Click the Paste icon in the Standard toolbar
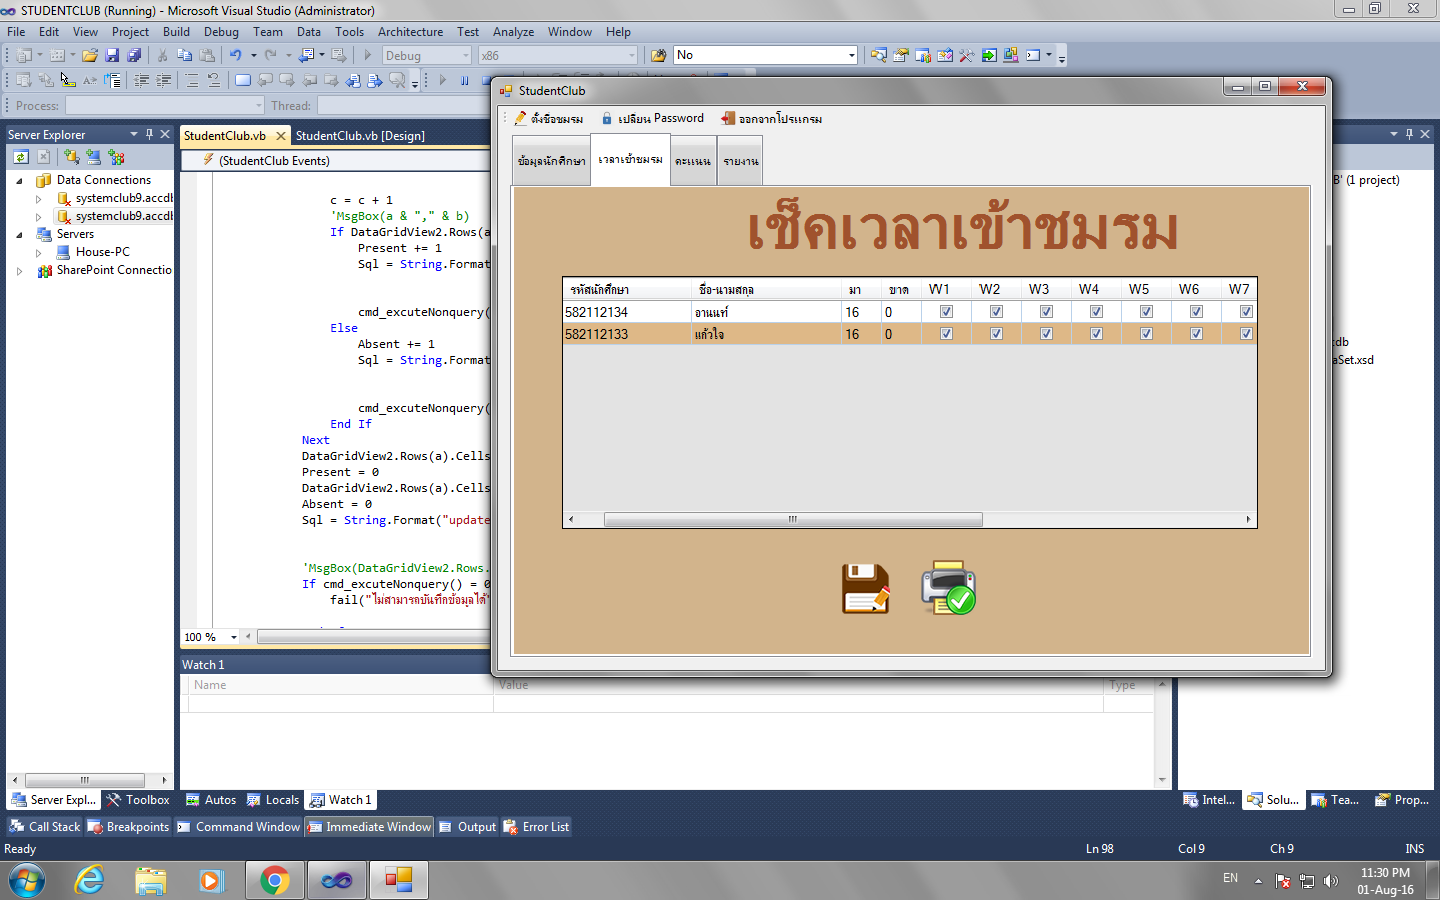The image size is (1440, 900). click(x=207, y=55)
